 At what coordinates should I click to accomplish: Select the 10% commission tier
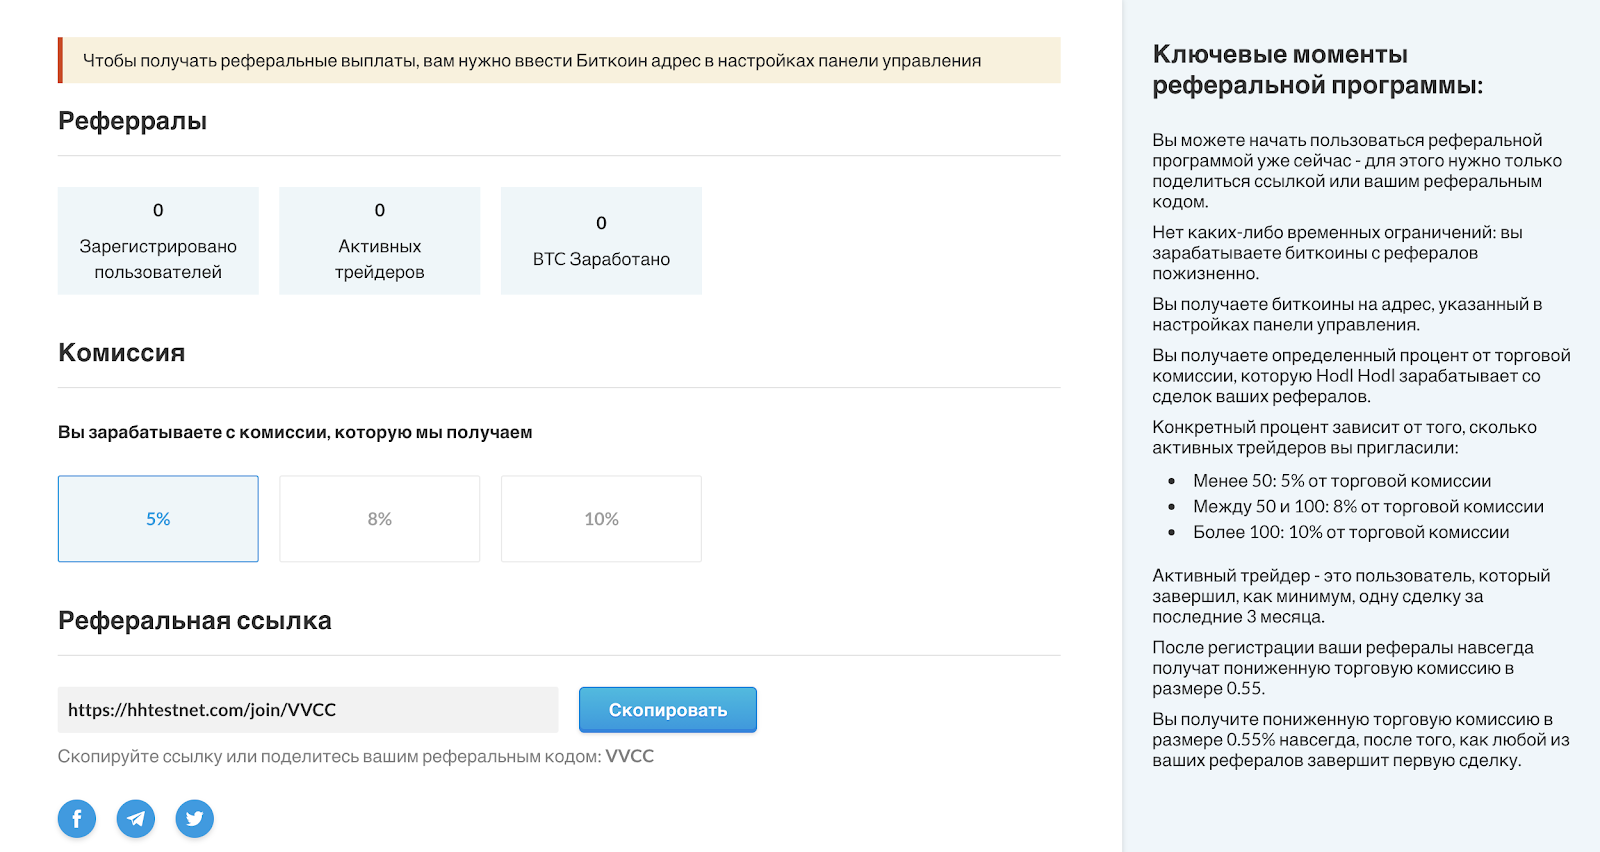[601, 519]
